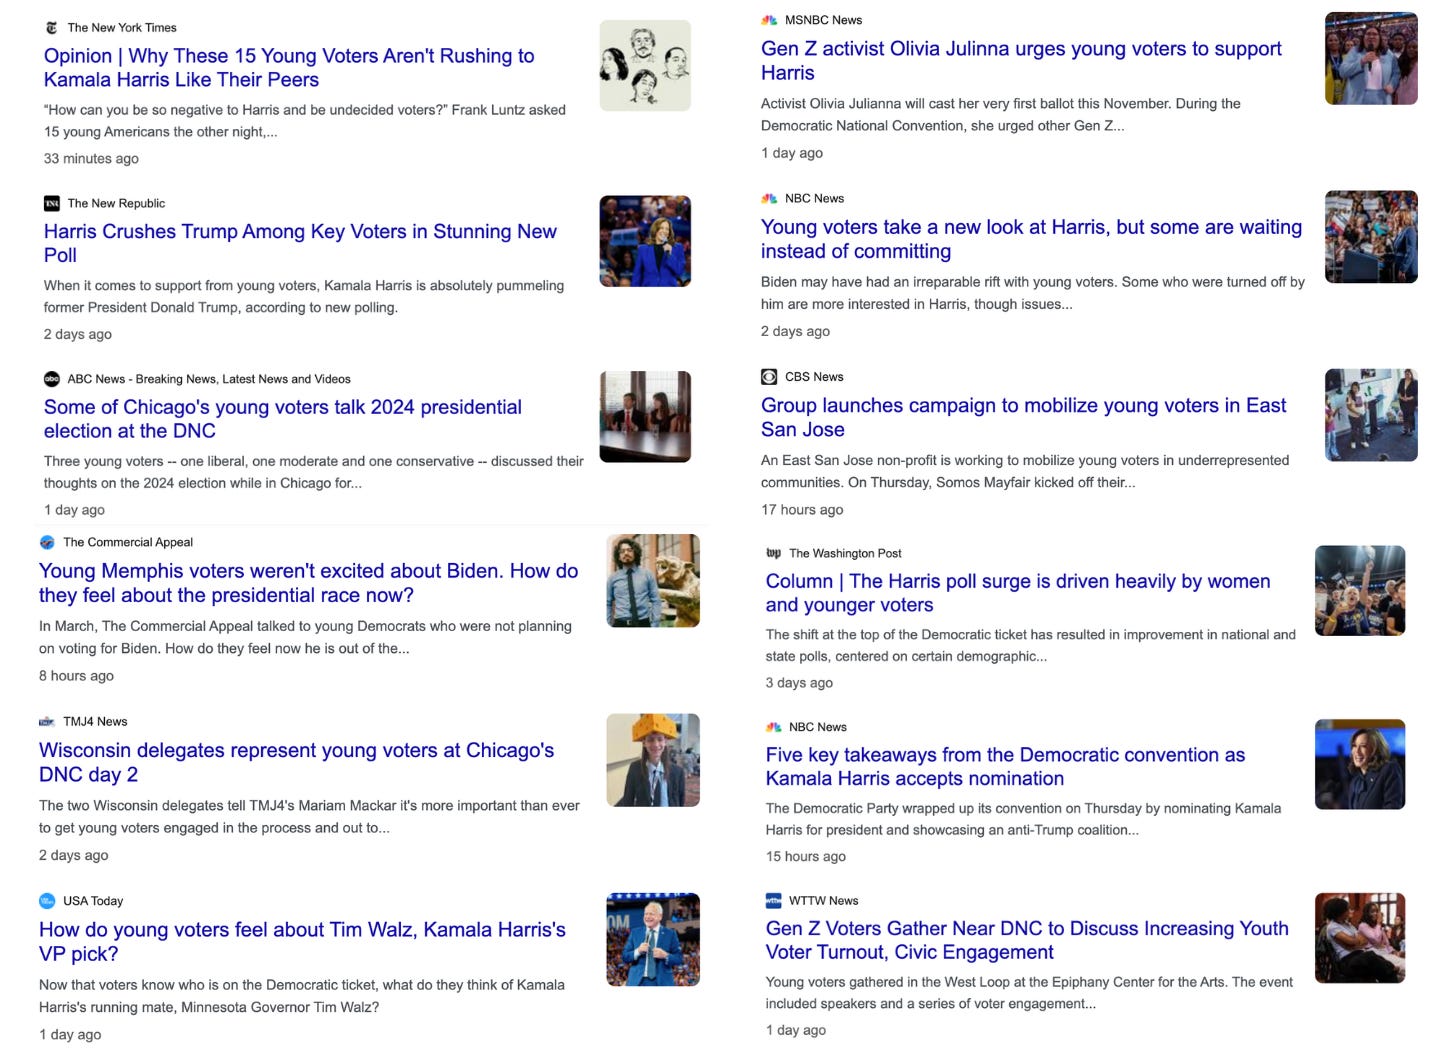Click snippet starting 'Young voters gathered in the West Loop'

point(1029,992)
